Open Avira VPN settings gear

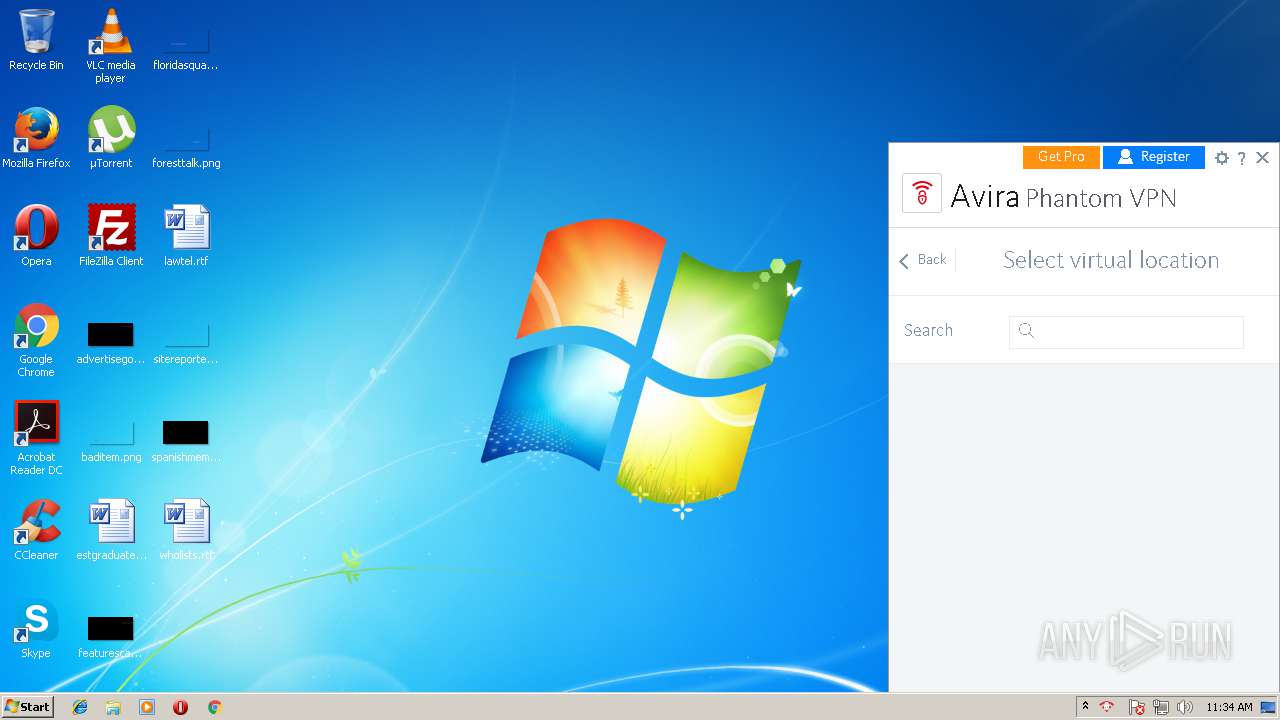pos(1221,158)
